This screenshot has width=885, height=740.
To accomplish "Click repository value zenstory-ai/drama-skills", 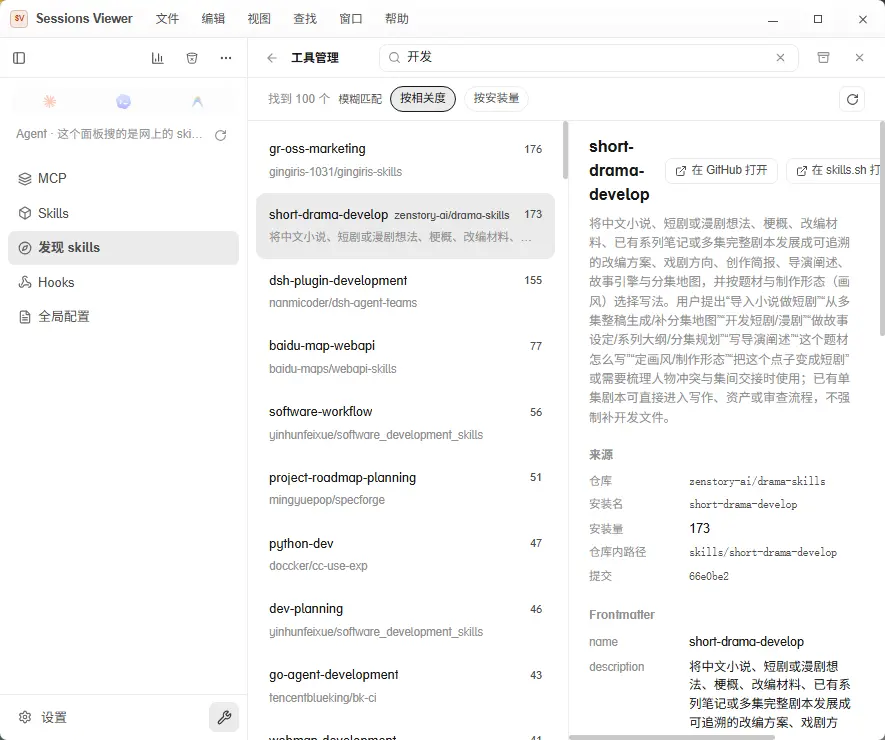I will tap(757, 481).
